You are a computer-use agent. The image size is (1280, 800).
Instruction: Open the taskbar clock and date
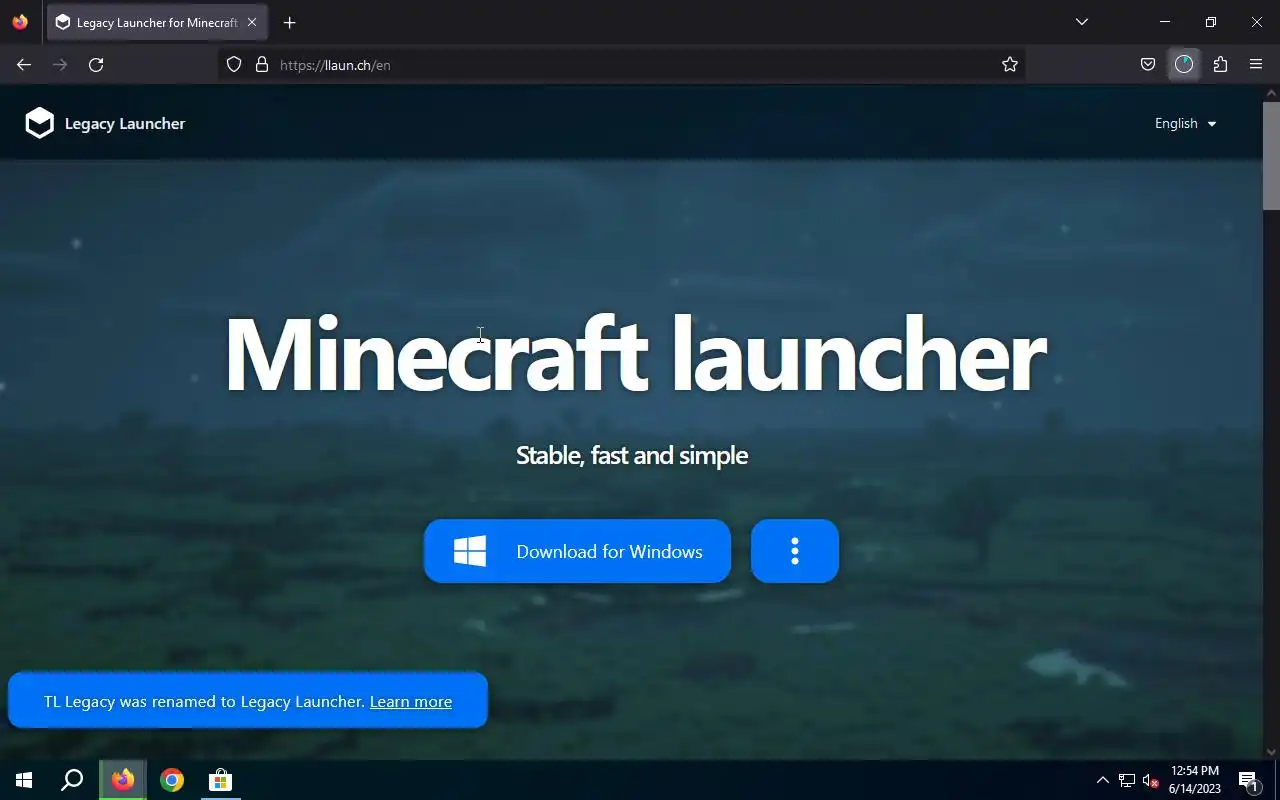[1195, 780]
